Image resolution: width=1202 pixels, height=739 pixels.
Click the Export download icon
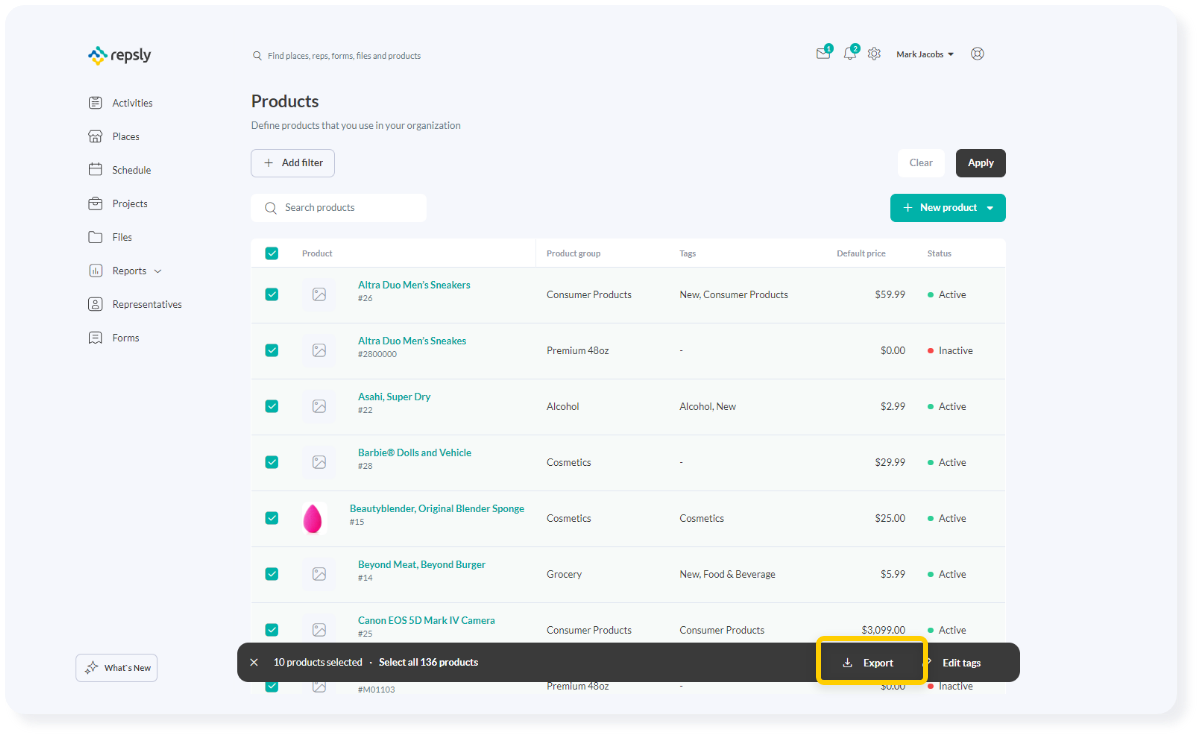coord(848,663)
